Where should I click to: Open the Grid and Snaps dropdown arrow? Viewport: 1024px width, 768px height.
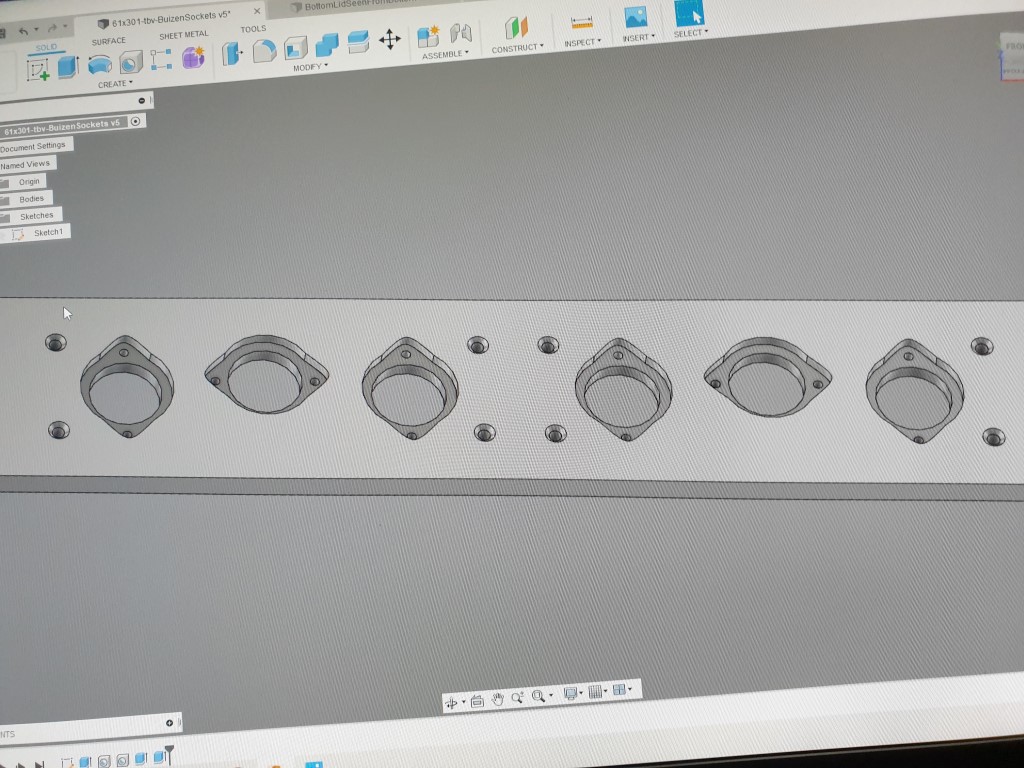[x=606, y=691]
